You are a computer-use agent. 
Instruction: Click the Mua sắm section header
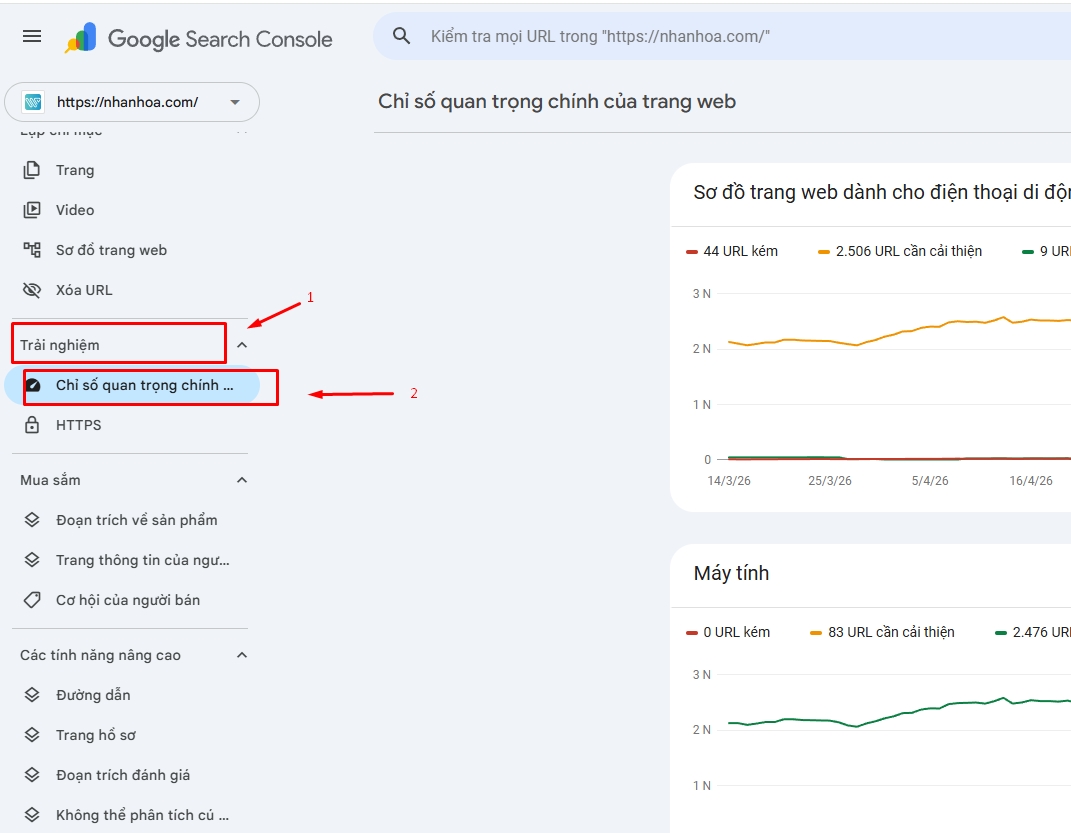50,480
